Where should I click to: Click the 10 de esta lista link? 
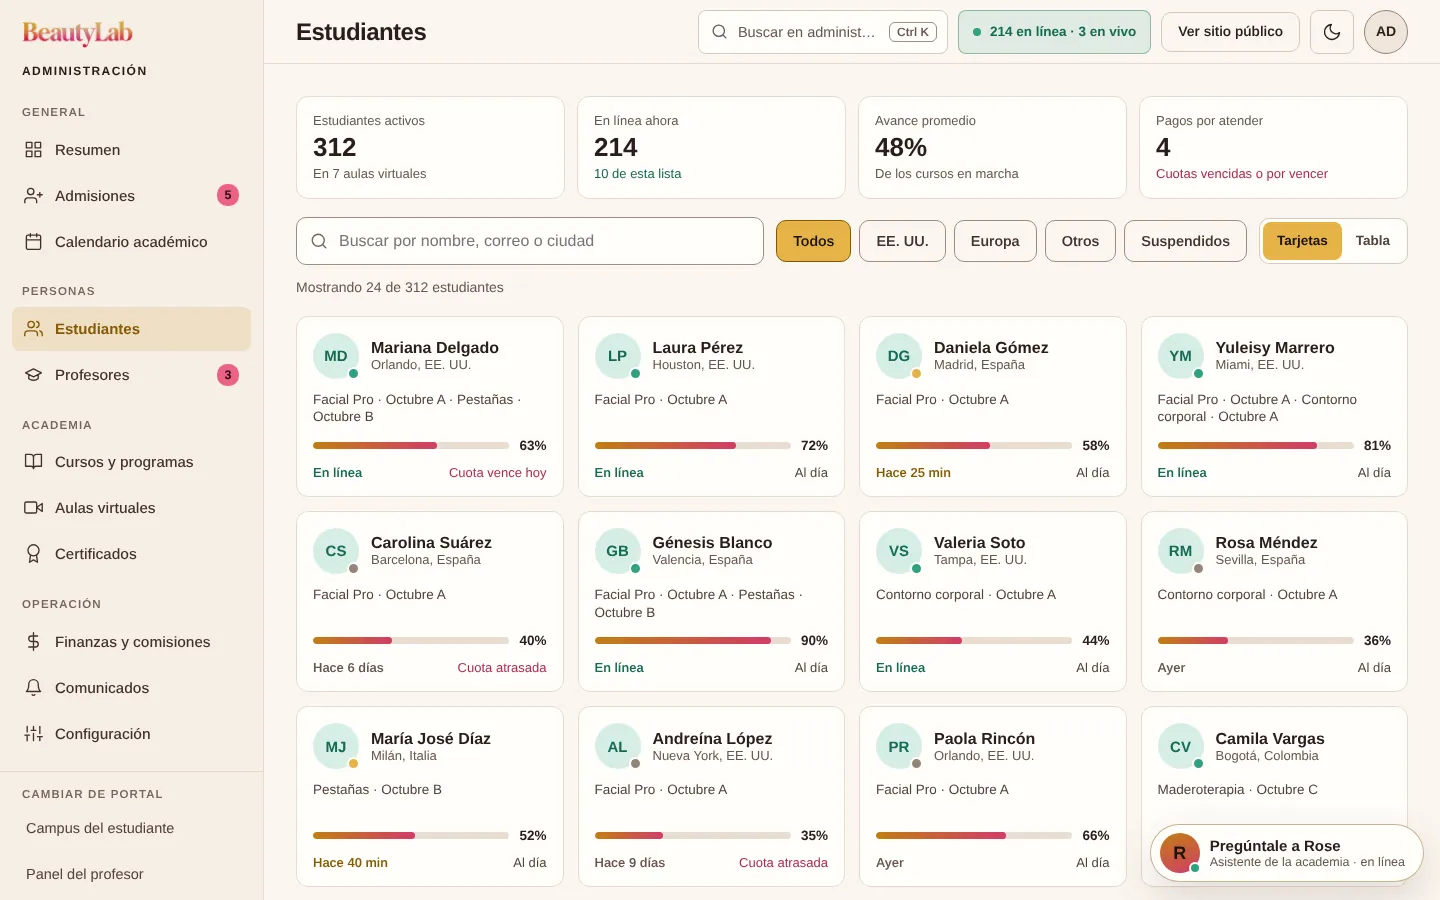pyautogui.click(x=637, y=174)
